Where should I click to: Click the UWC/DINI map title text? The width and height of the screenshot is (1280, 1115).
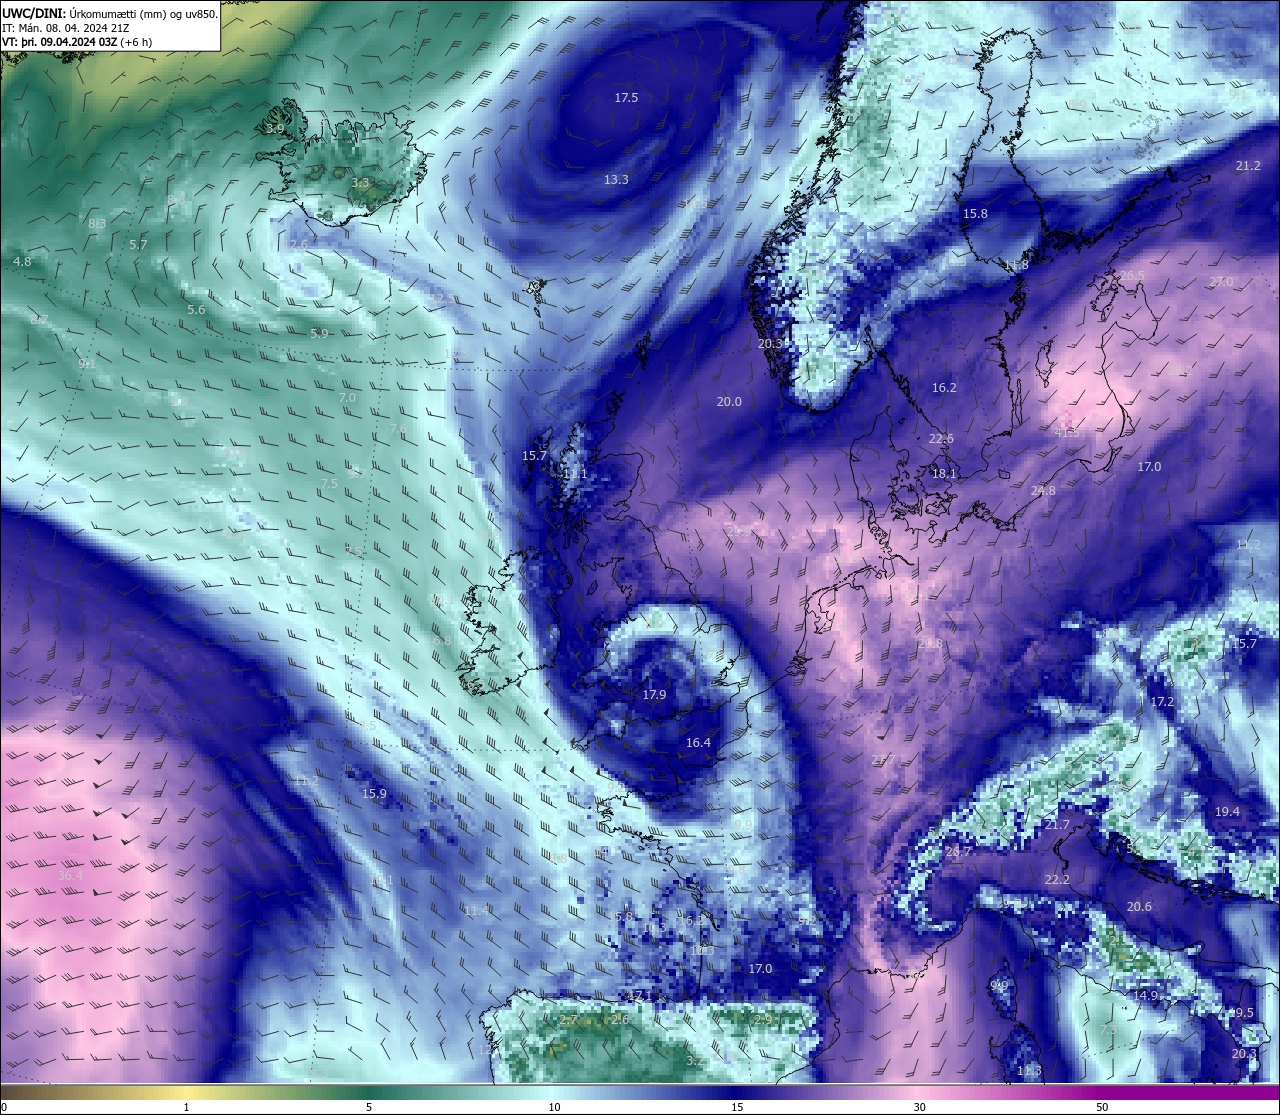[x=109, y=14]
